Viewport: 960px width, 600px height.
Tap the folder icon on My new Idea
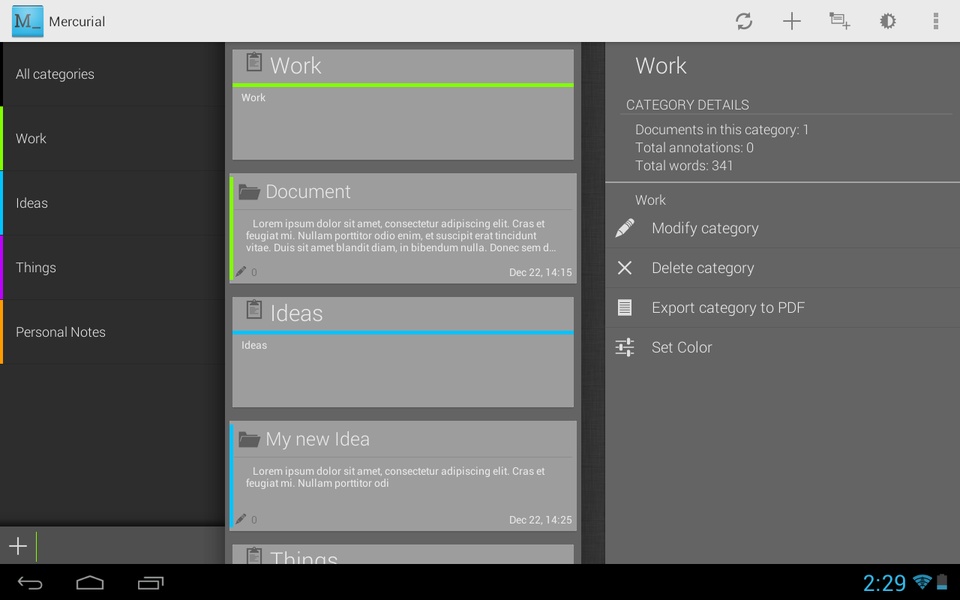click(x=249, y=439)
